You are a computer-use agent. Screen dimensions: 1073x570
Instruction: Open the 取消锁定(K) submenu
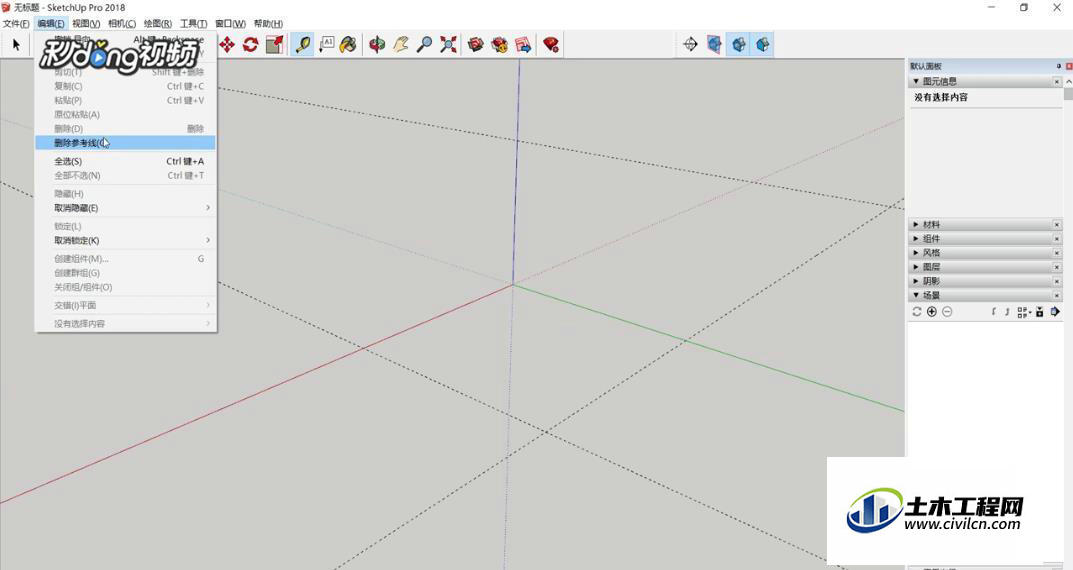(x=125, y=240)
